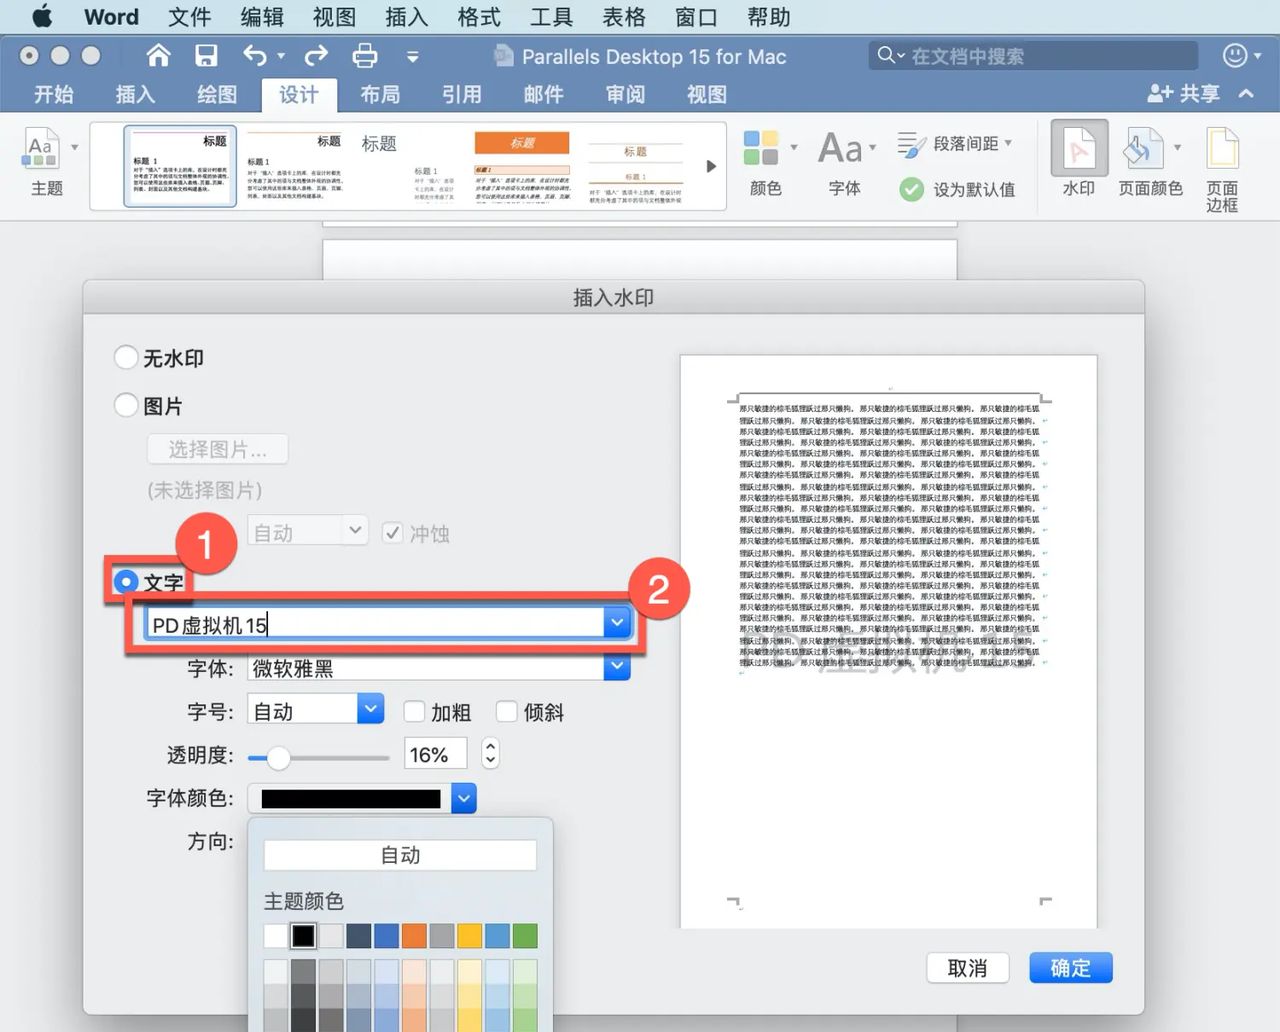Enable the 冲蚀 (Washout) checkbox
1280x1032 pixels.
pyautogui.click(x=392, y=532)
